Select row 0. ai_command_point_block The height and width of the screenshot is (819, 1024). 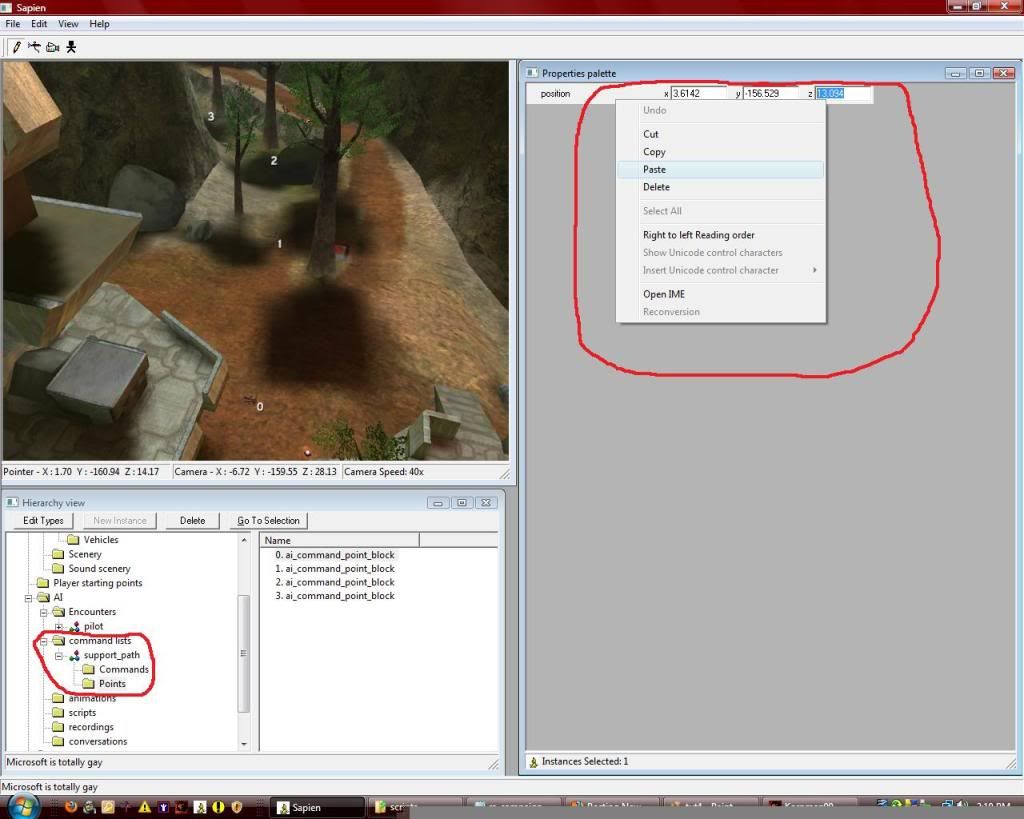click(334, 554)
